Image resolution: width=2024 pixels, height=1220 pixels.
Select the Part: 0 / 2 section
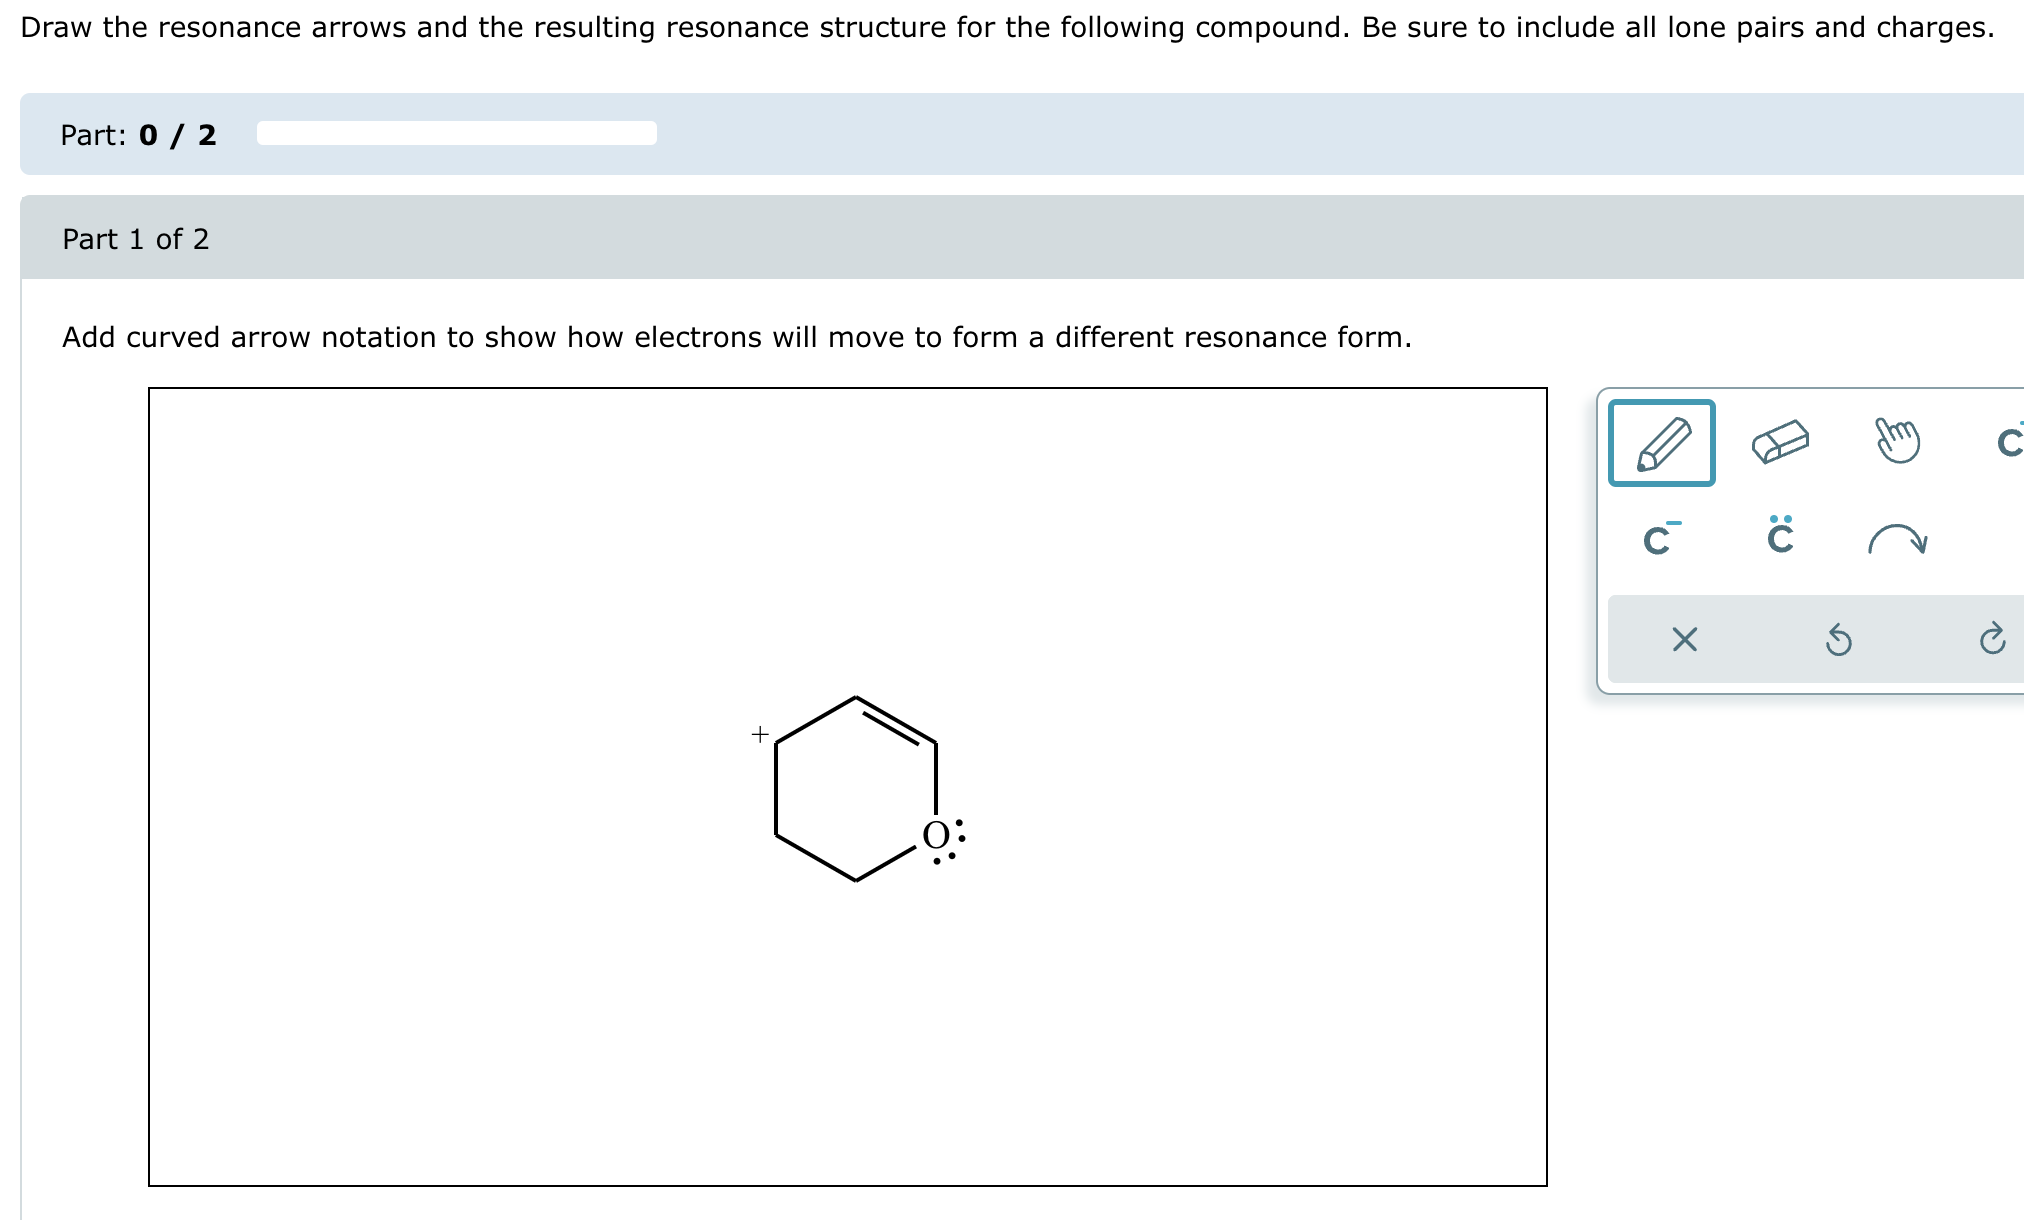coord(138,134)
